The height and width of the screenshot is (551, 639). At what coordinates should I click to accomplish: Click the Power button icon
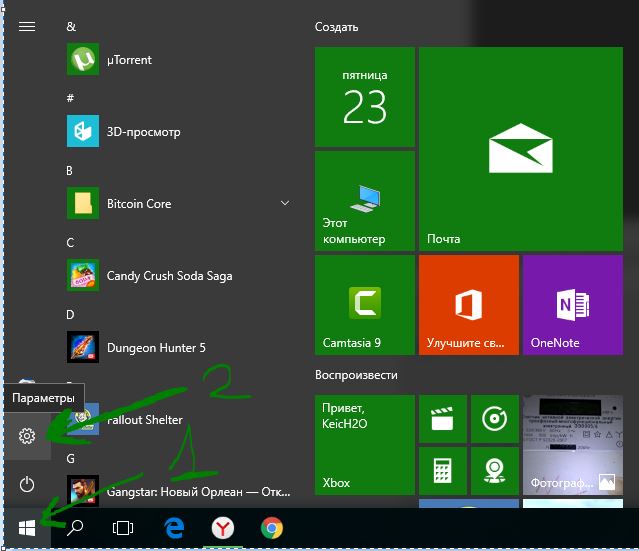(27, 484)
